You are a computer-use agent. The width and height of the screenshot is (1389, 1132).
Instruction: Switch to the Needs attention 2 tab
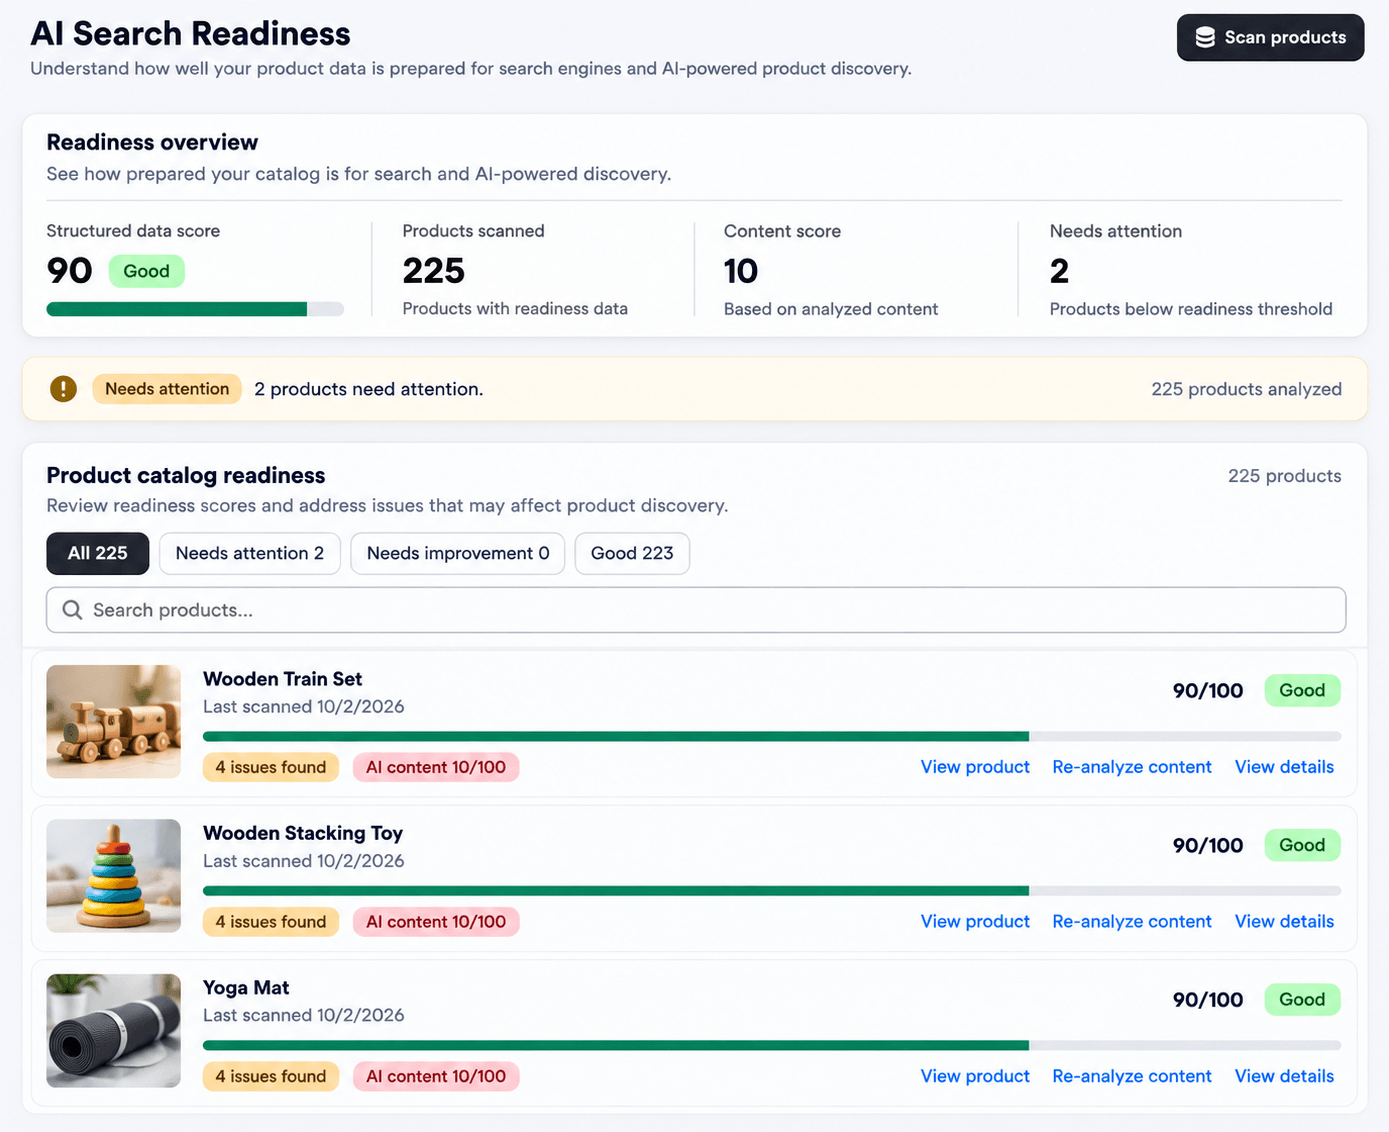(250, 554)
